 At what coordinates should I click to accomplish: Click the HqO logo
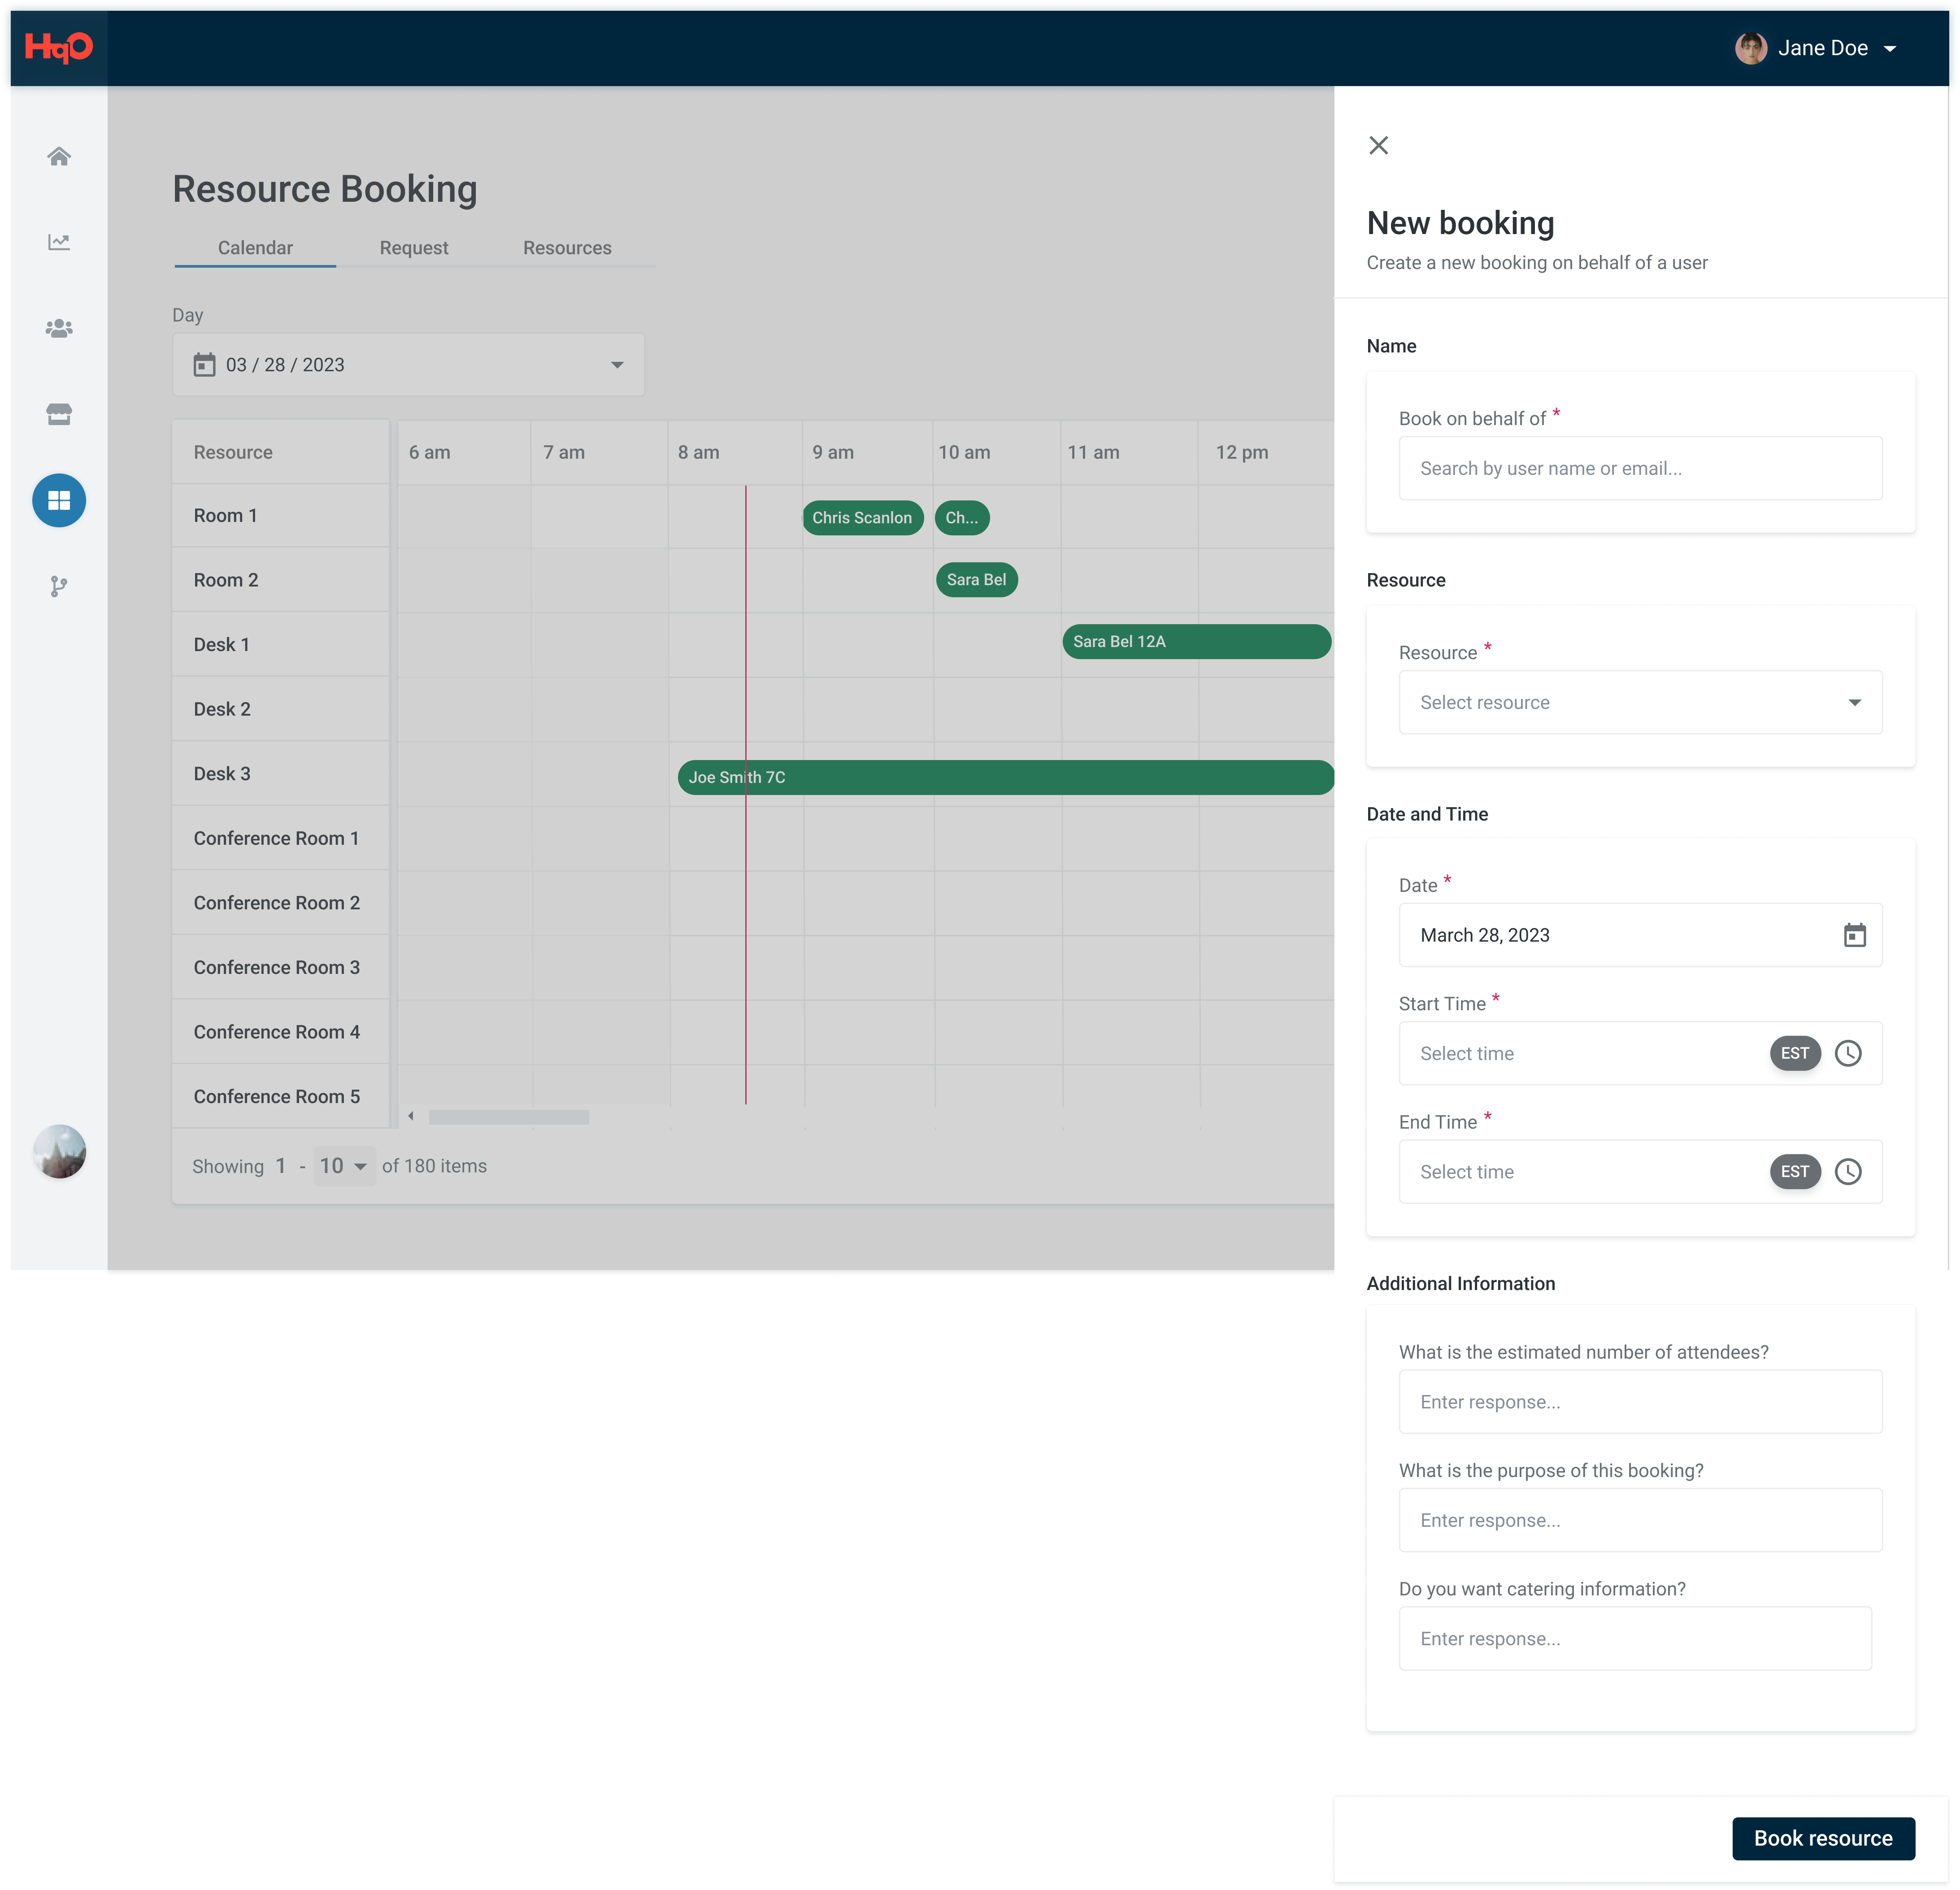pyautogui.click(x=59, y=47)
